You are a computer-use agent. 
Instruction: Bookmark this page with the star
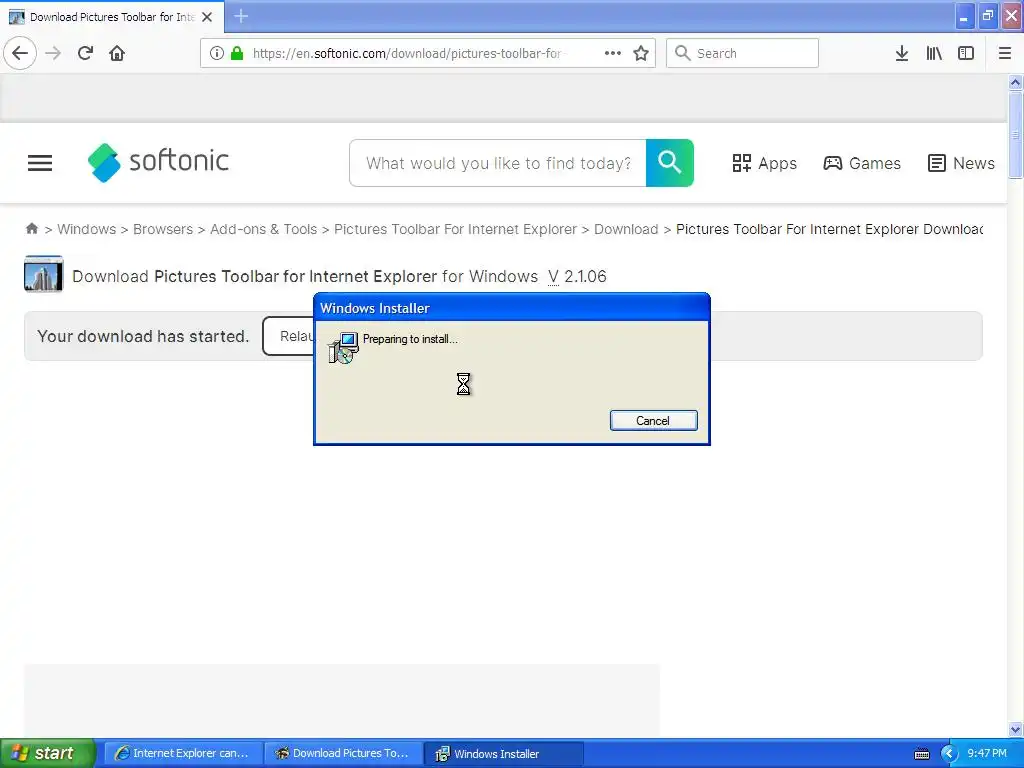[x=641, y=53]
